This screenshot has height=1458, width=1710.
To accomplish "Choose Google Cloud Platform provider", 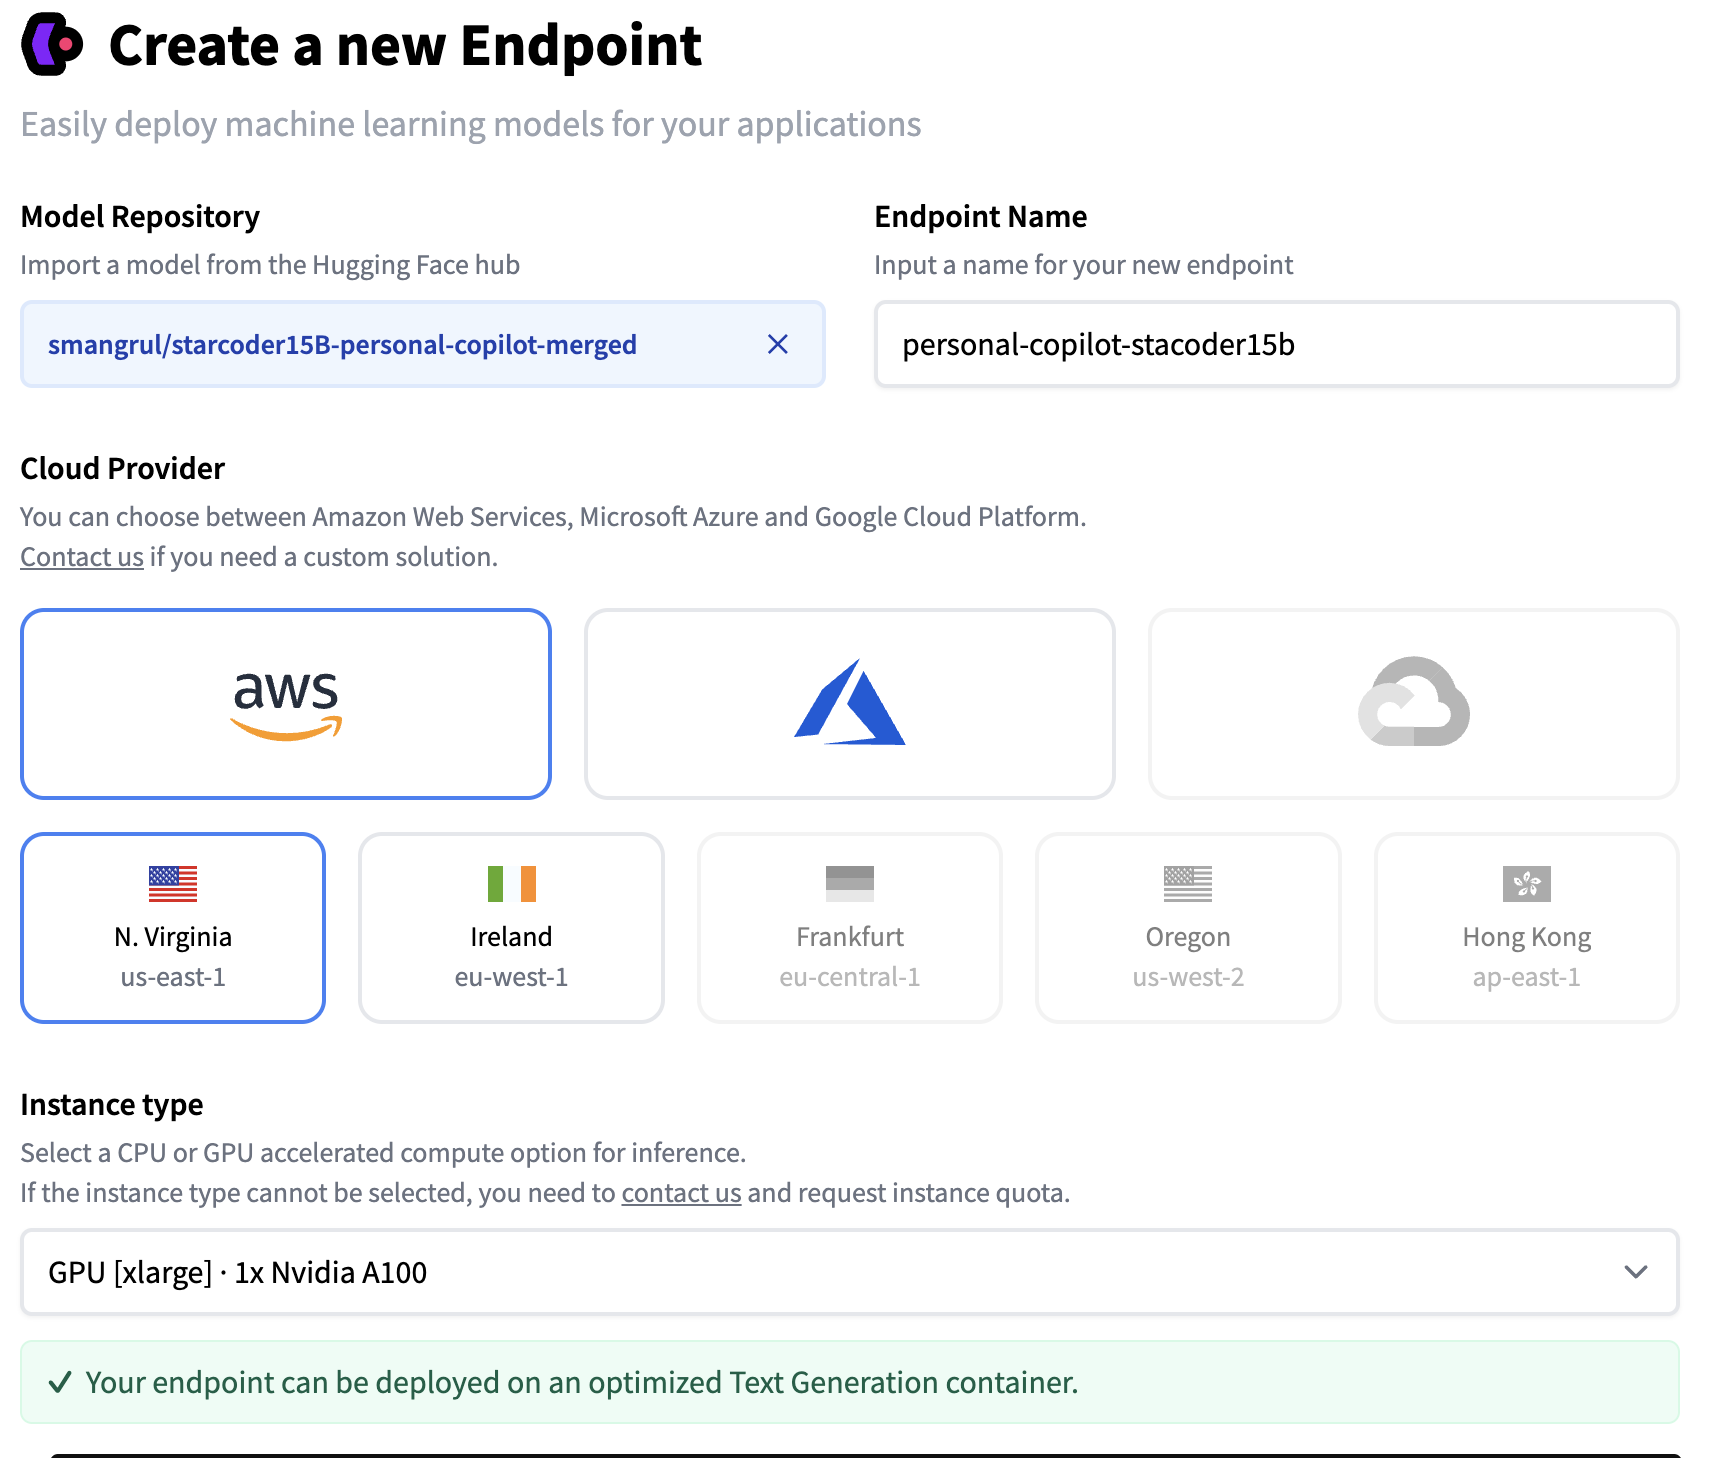I will pyautogui.click(x=1413, y=704).
